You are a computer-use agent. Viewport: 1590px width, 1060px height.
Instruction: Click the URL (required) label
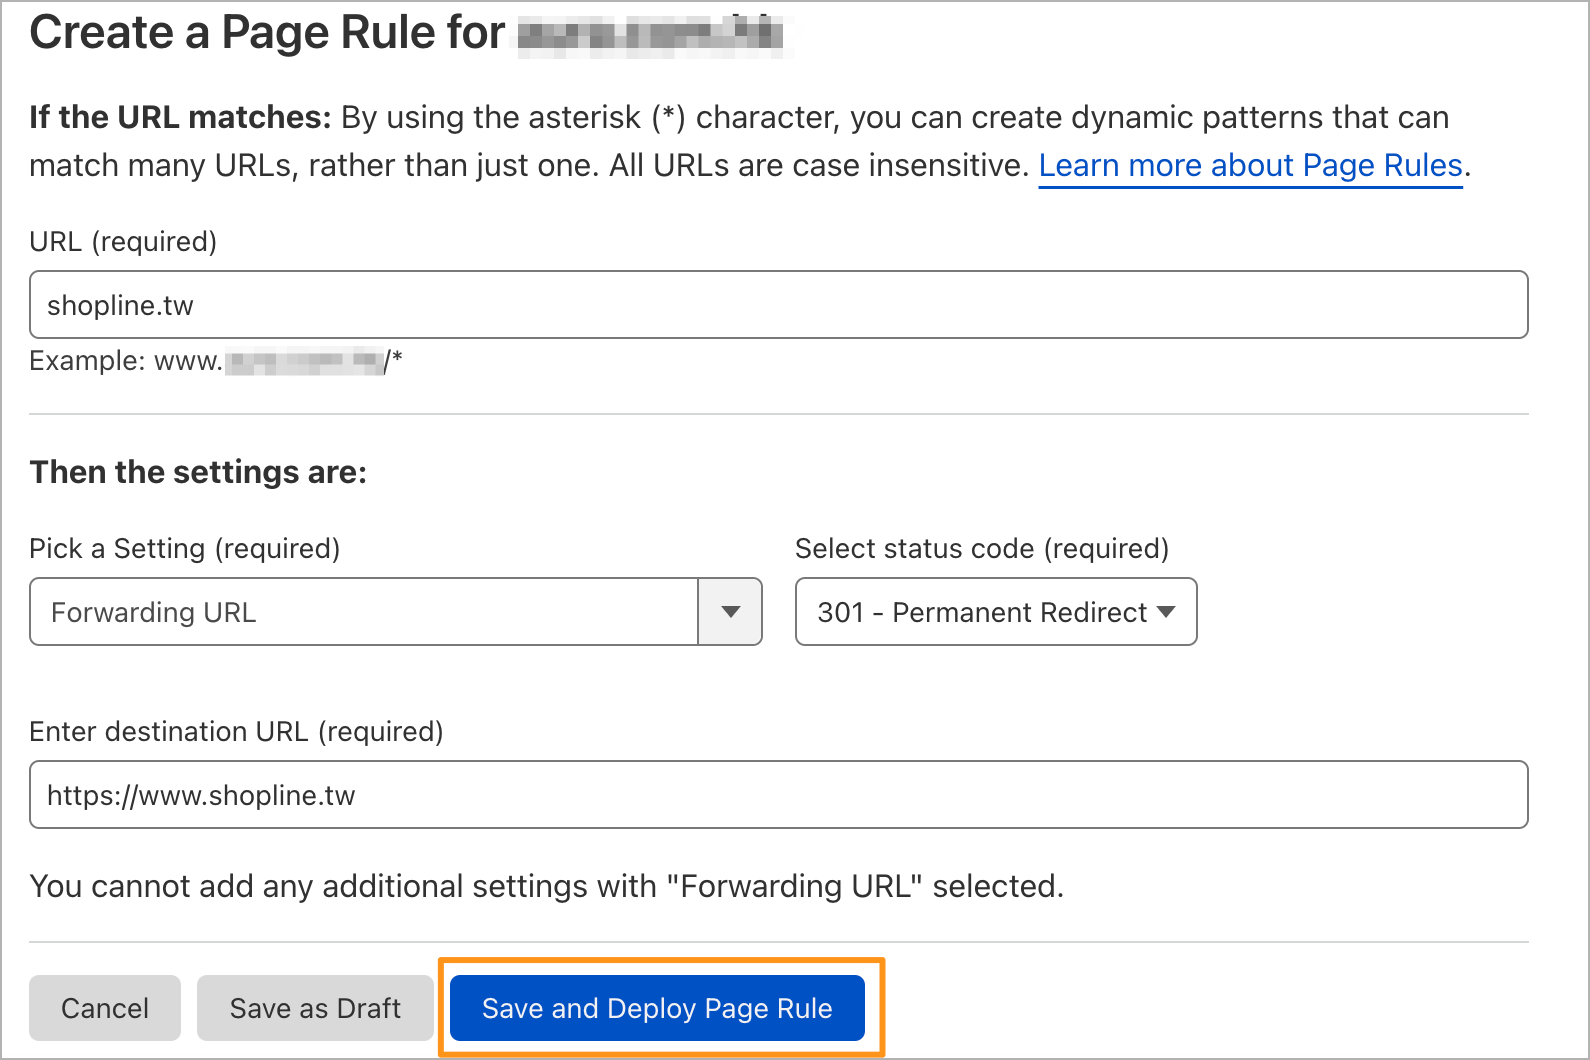click(123, 242)
